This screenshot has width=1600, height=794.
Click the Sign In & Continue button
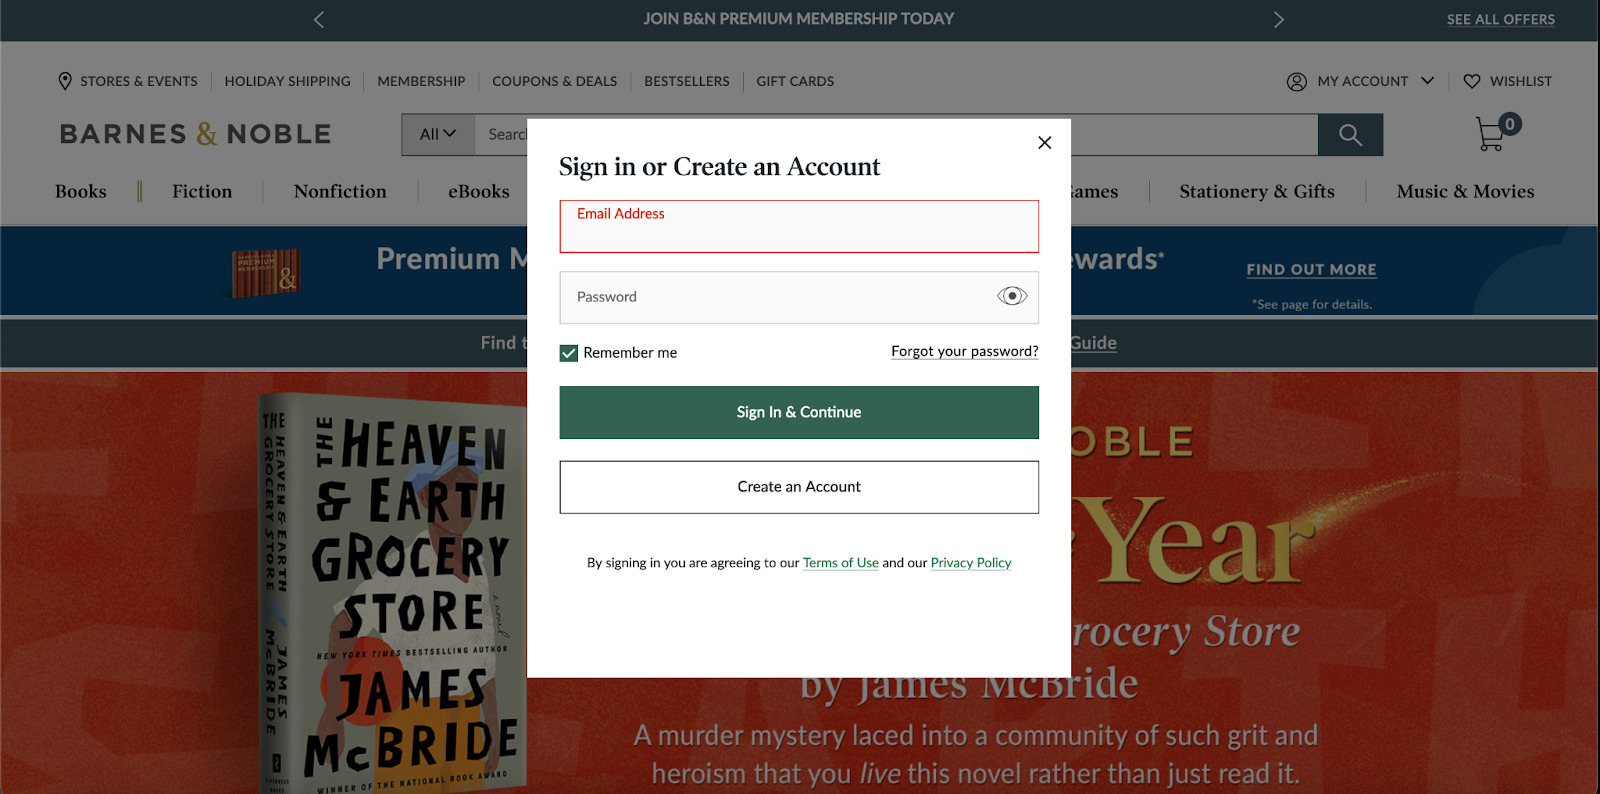point(799,412)
